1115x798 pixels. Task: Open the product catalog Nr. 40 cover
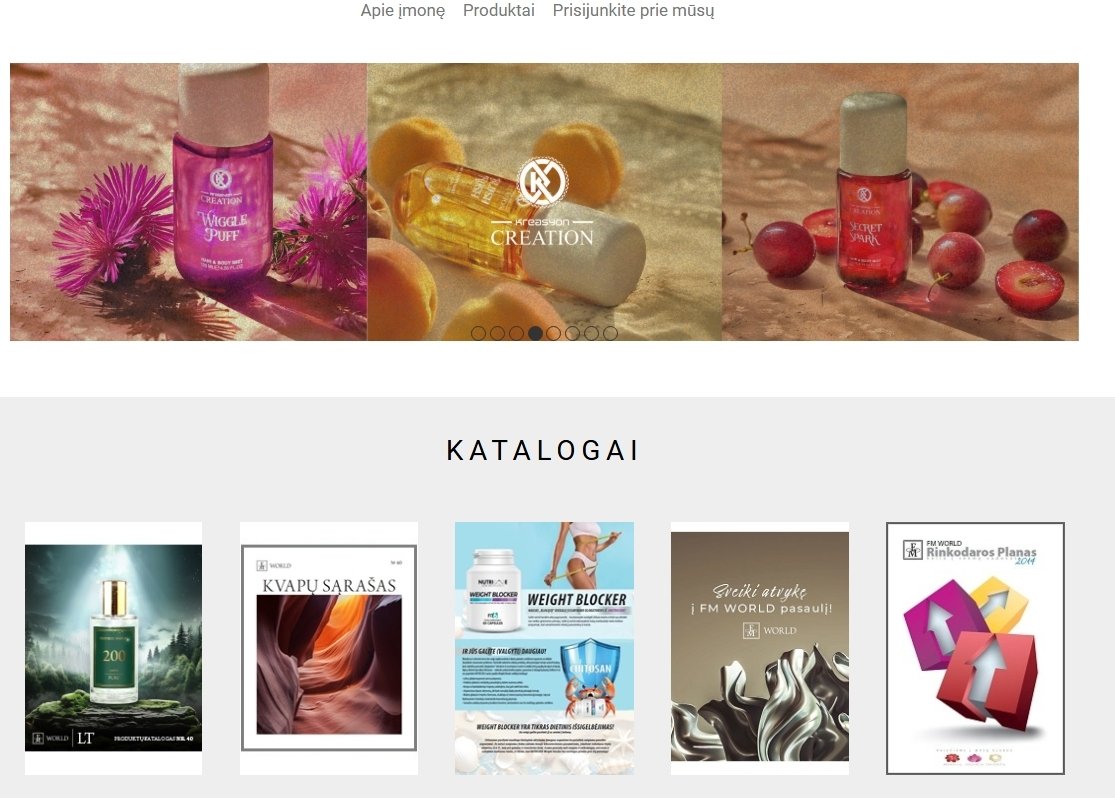coord(114,648)
